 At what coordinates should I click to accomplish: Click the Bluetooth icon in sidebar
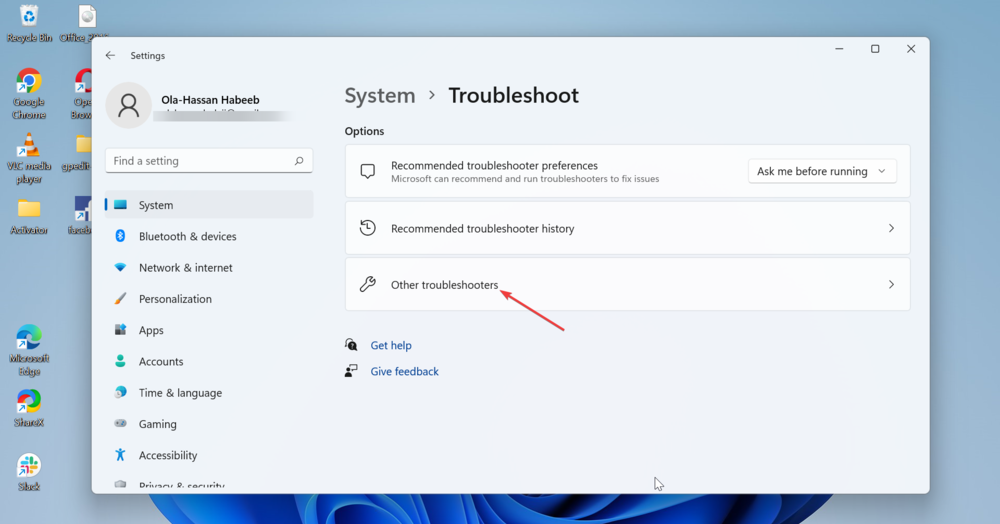(120, 236)
